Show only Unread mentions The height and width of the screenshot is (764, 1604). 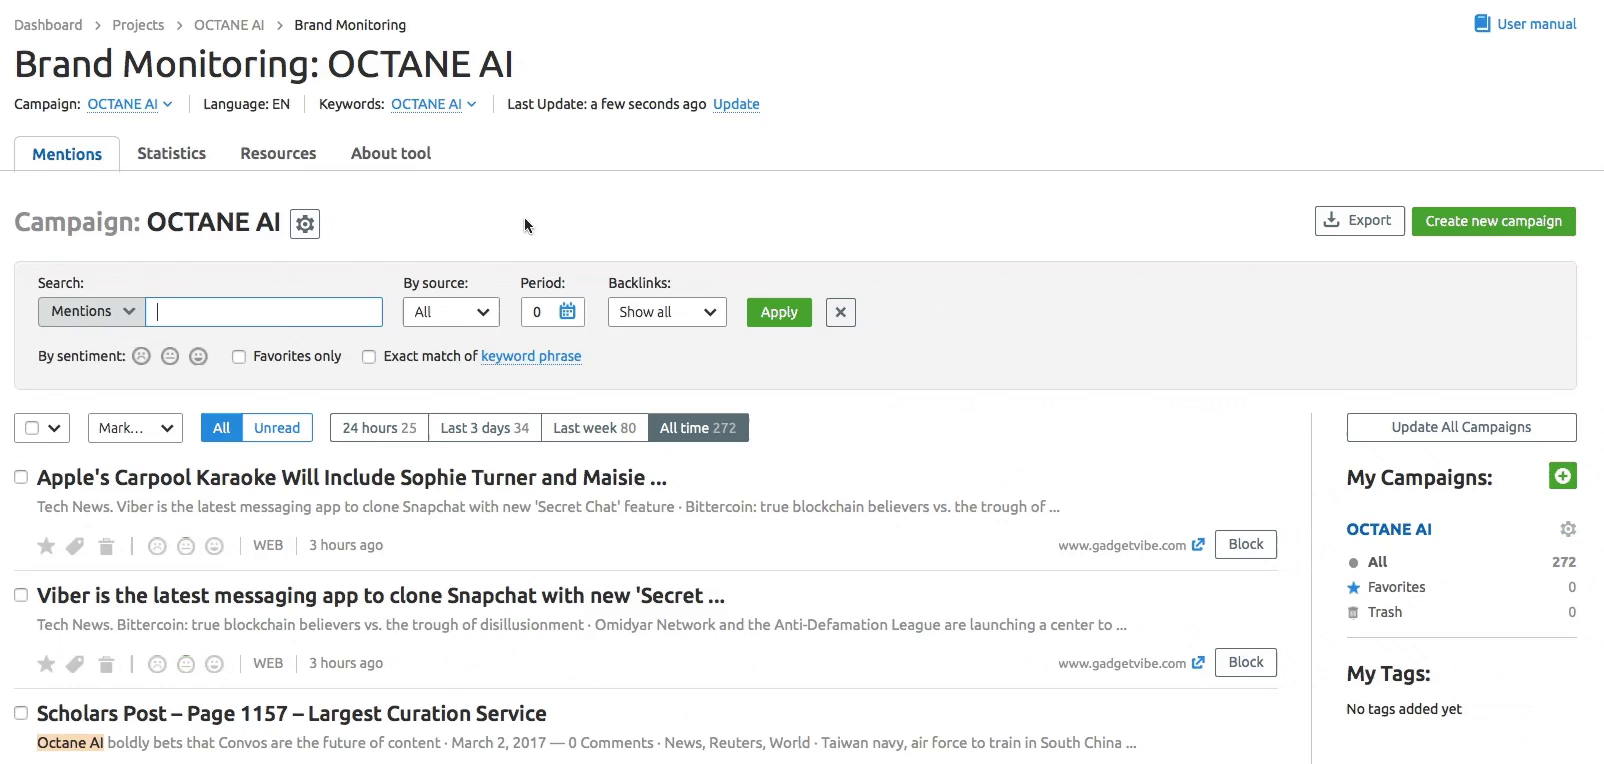277,428
